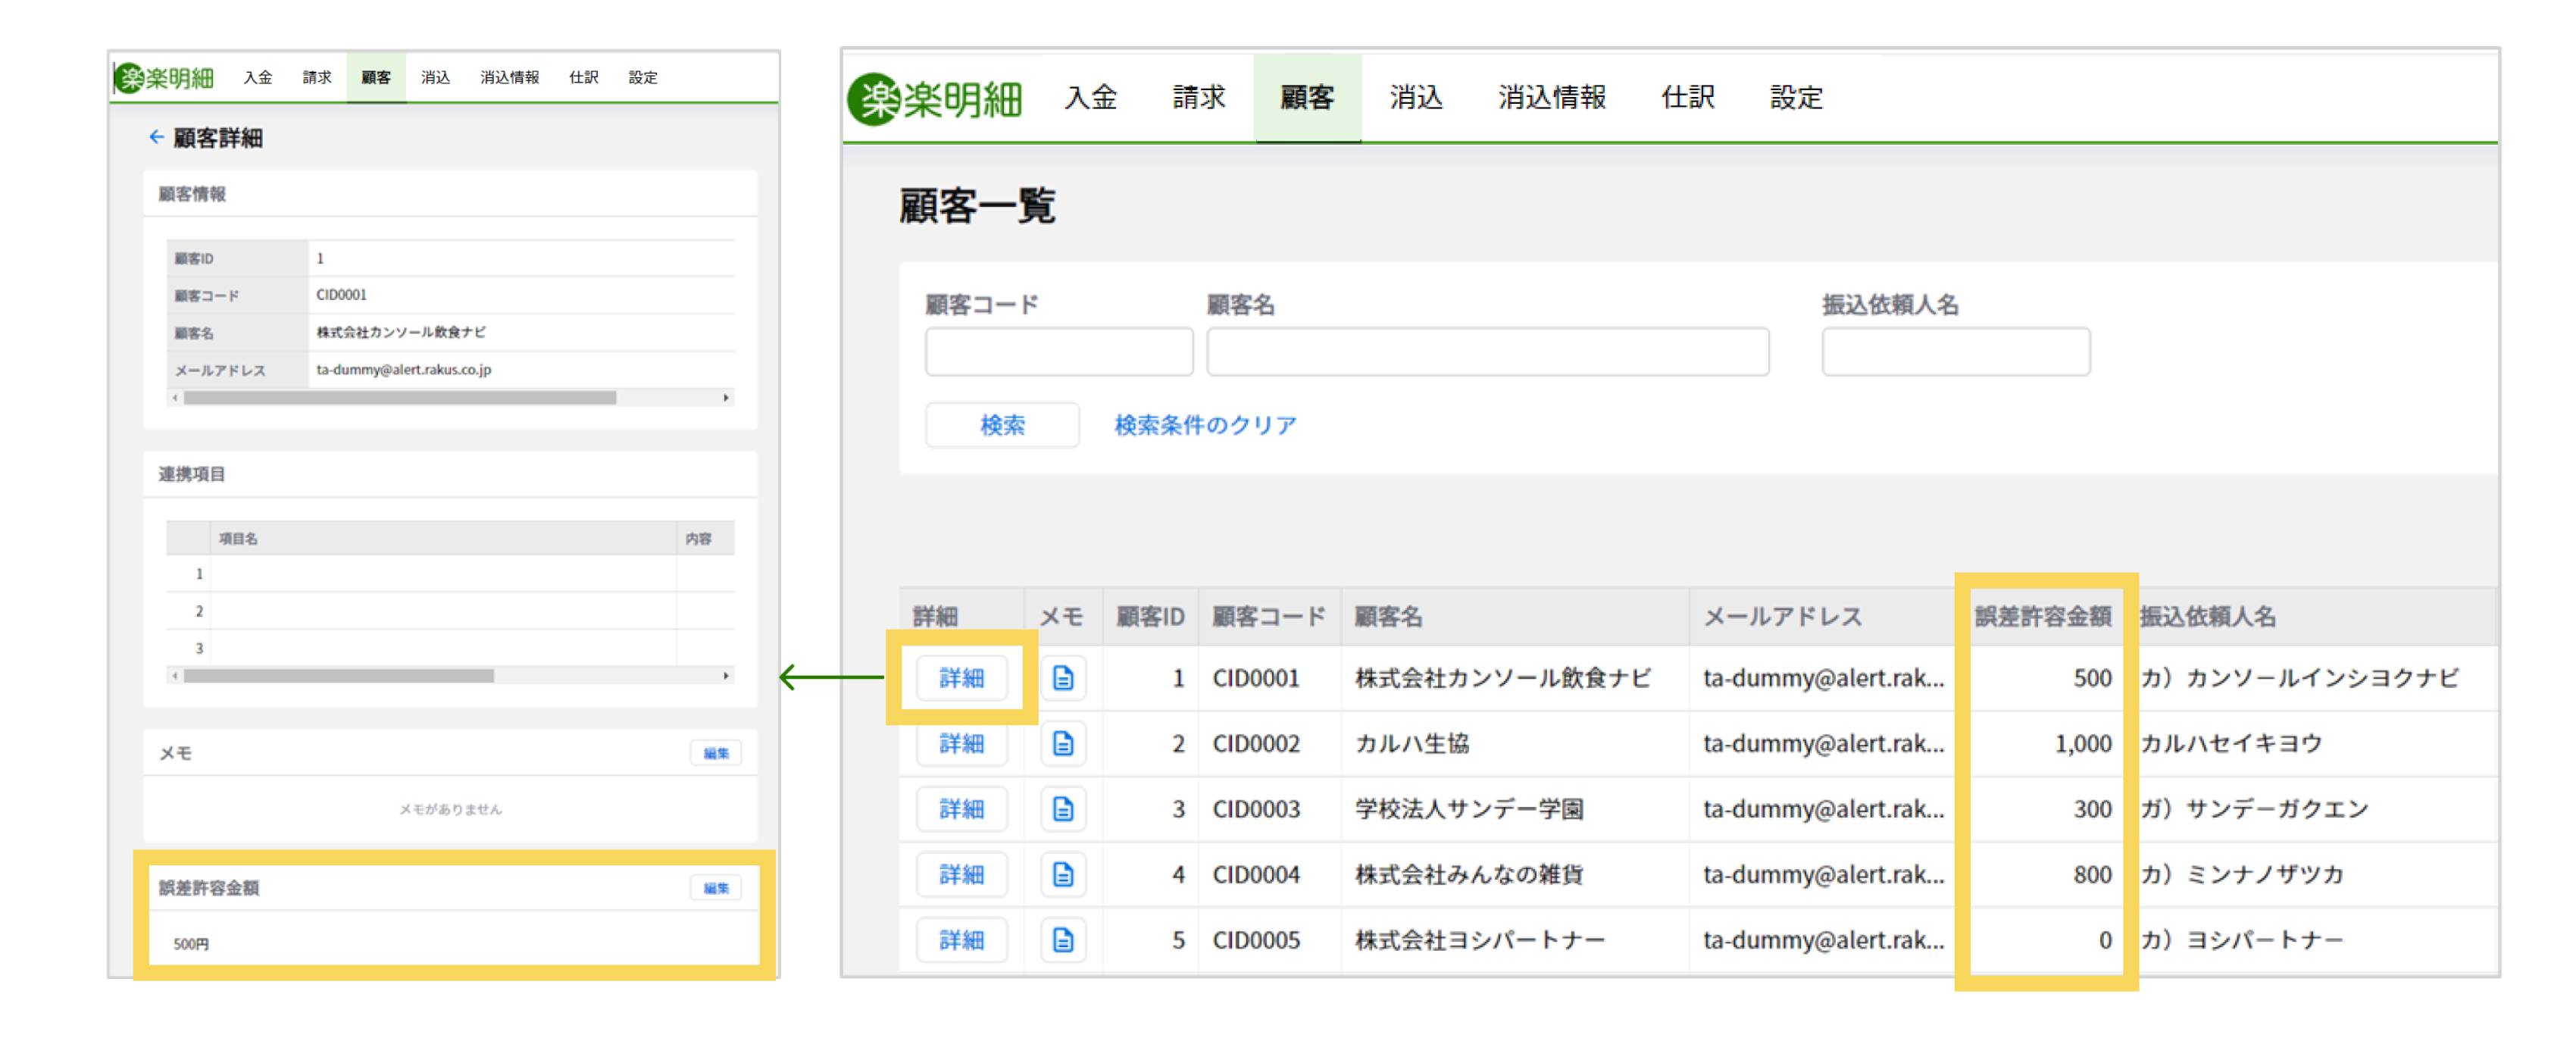Open 詳細 button for customer ID 1
Viewport: 2576px width, 1038px height.
pyautogui.click(x=961, y=678)
